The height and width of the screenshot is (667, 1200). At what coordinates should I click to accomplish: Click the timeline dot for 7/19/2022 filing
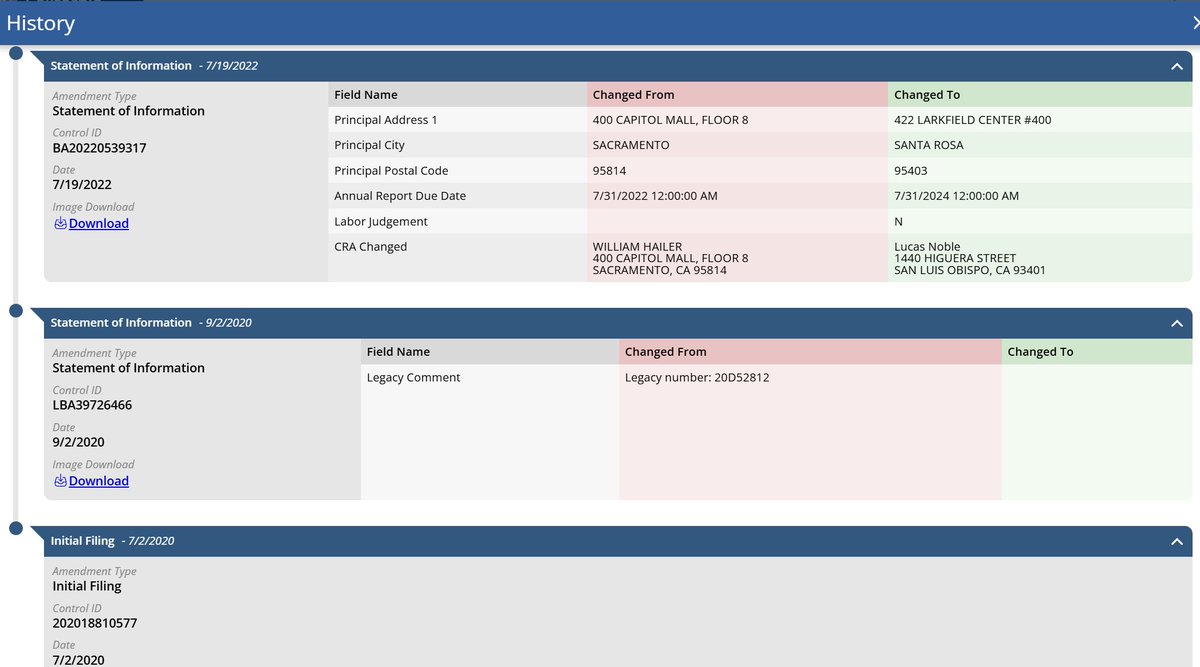(x=16, y=54)
